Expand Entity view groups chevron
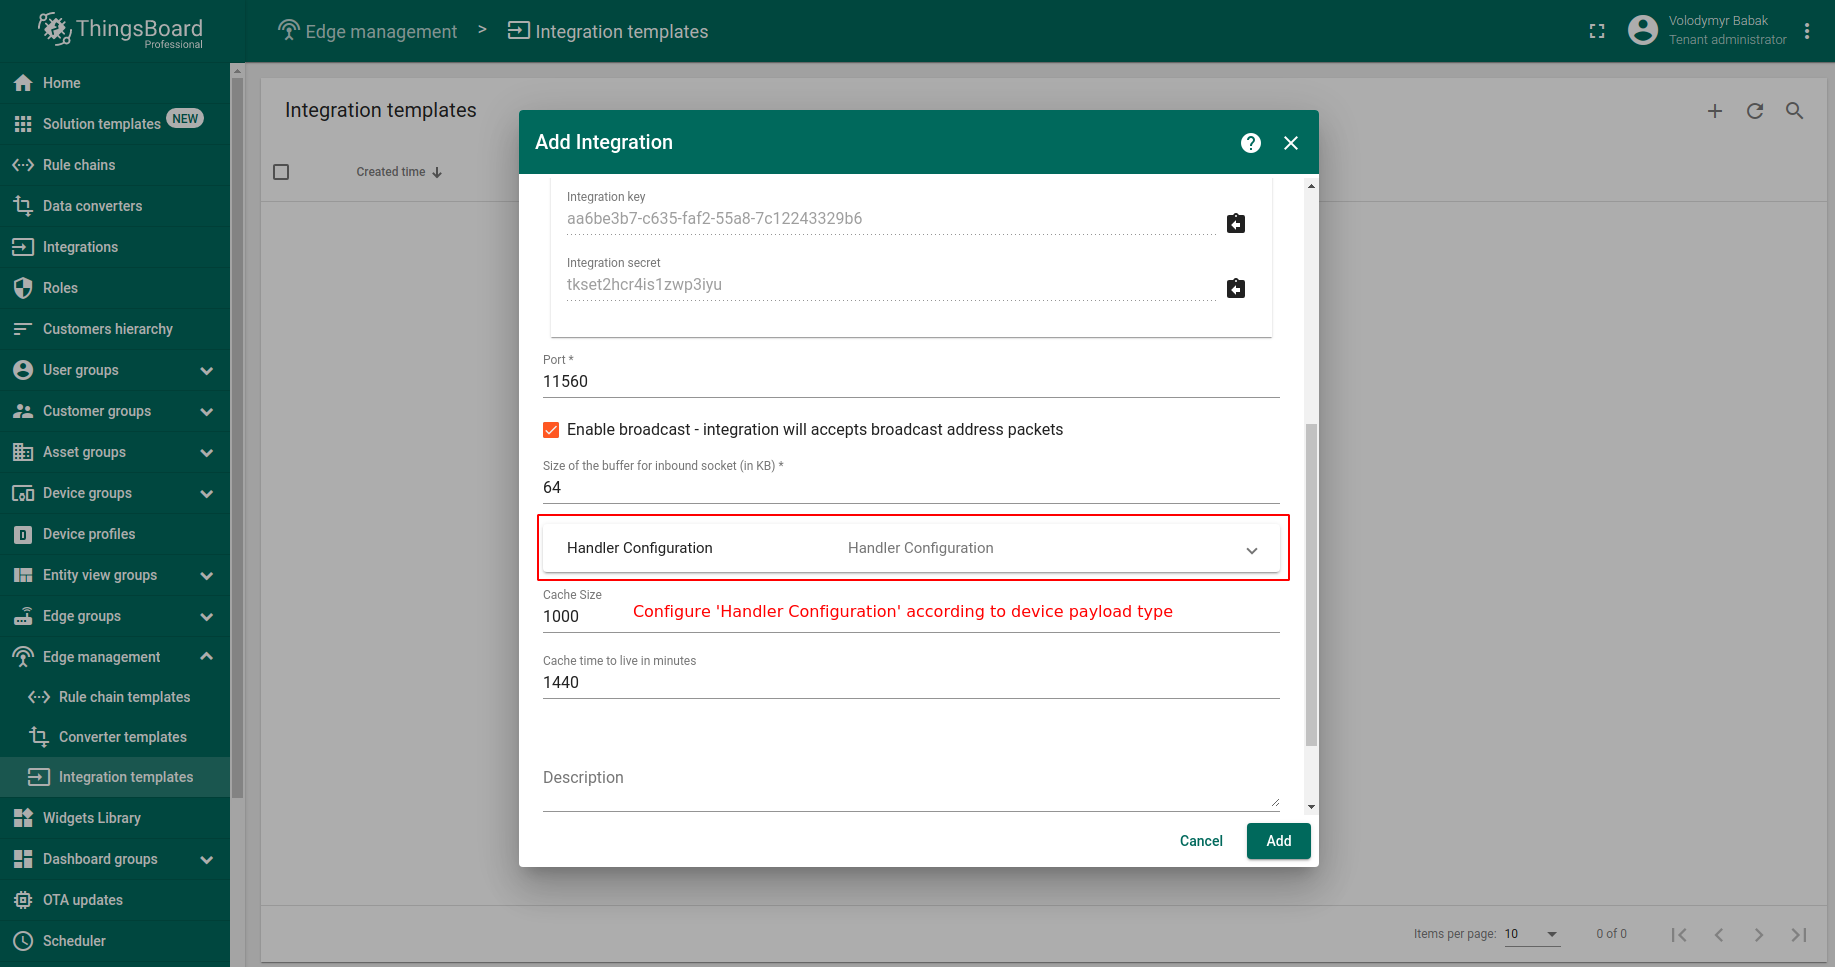 207,576
